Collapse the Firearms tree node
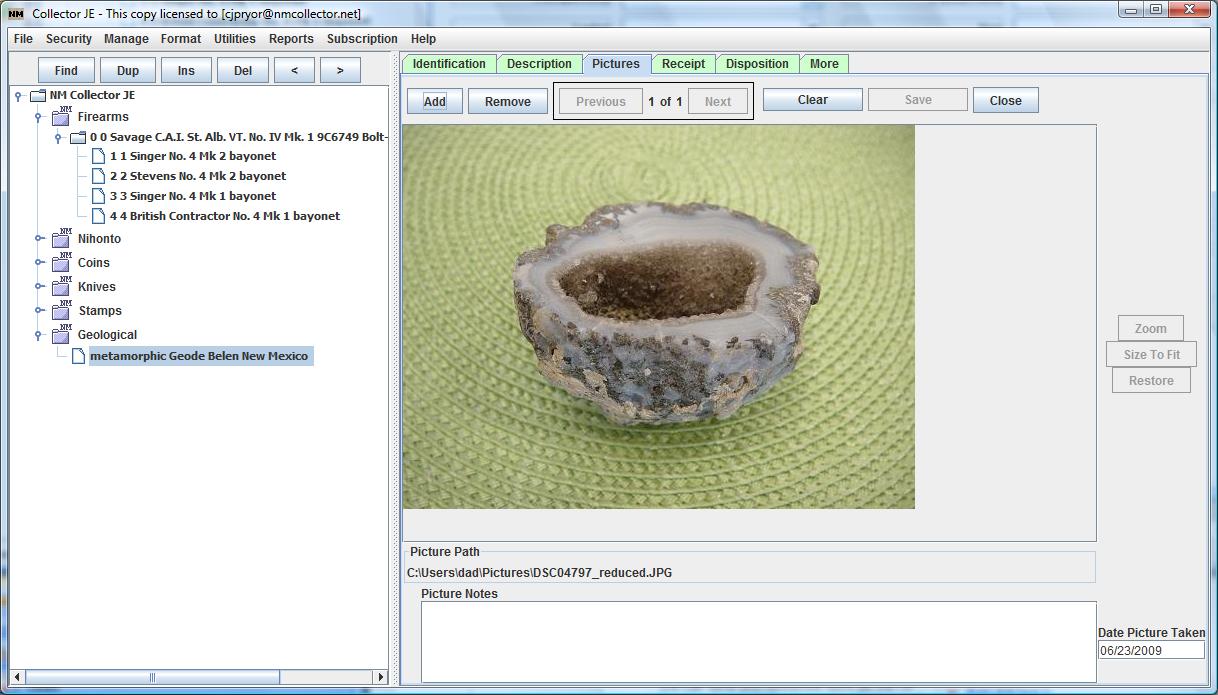The image size is (1218, 695). (39, 117)
